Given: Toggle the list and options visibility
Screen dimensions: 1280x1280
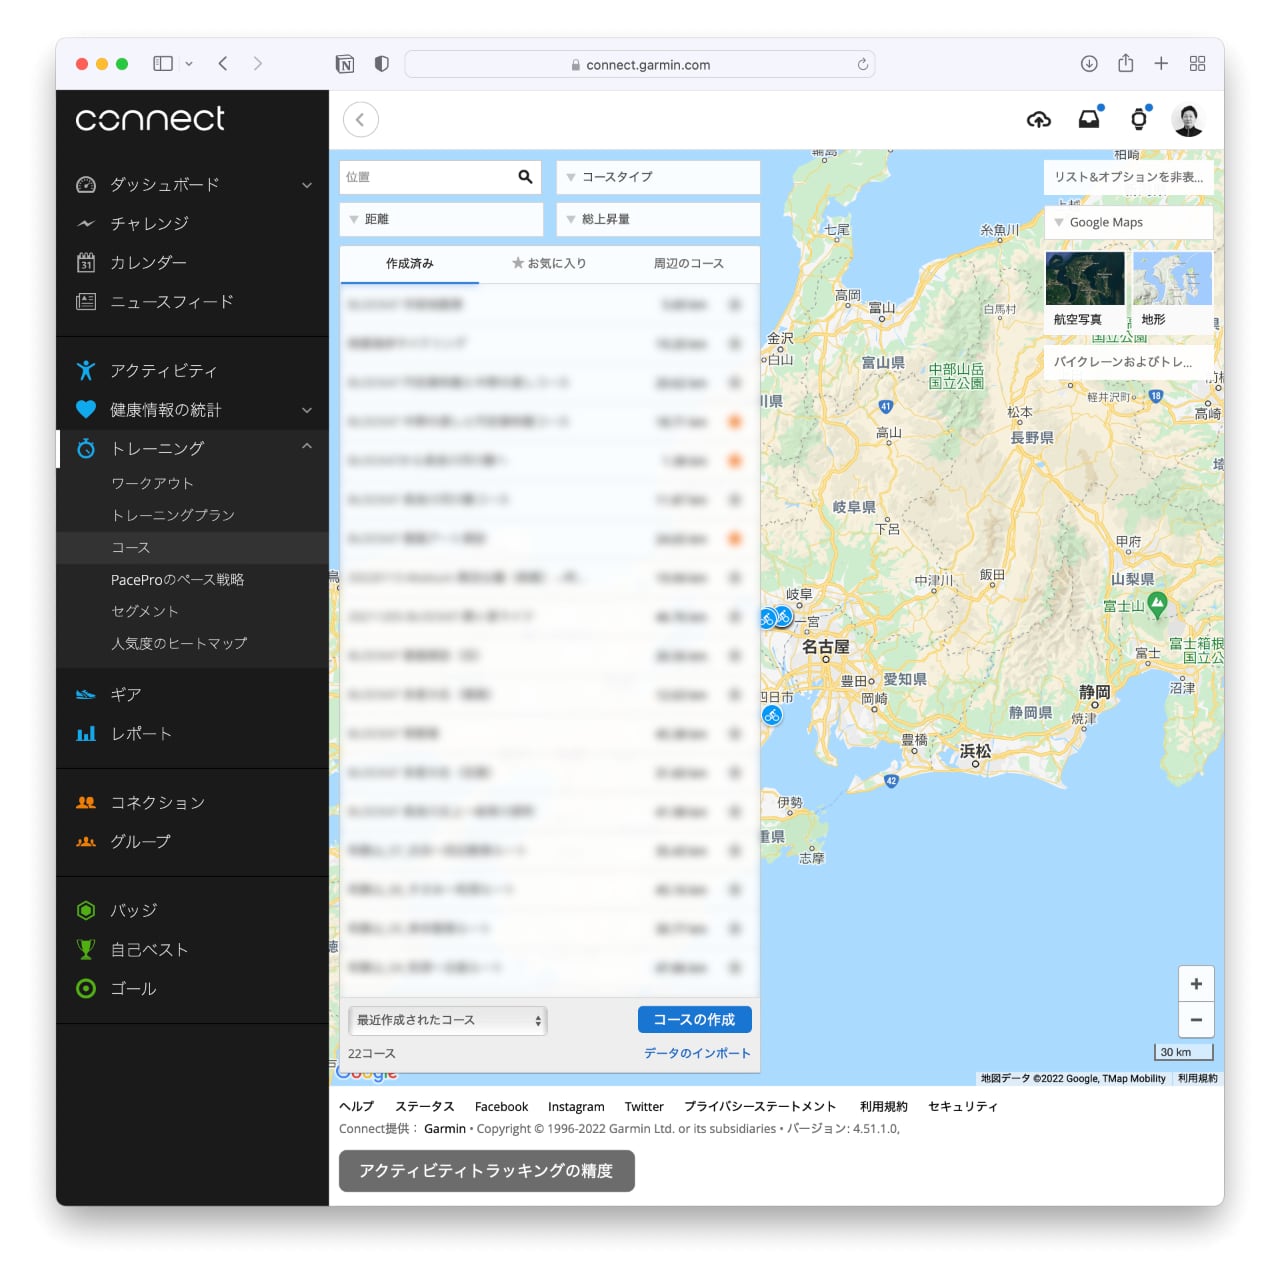Looking at the screenshot, I should [x=1128, y=177].
